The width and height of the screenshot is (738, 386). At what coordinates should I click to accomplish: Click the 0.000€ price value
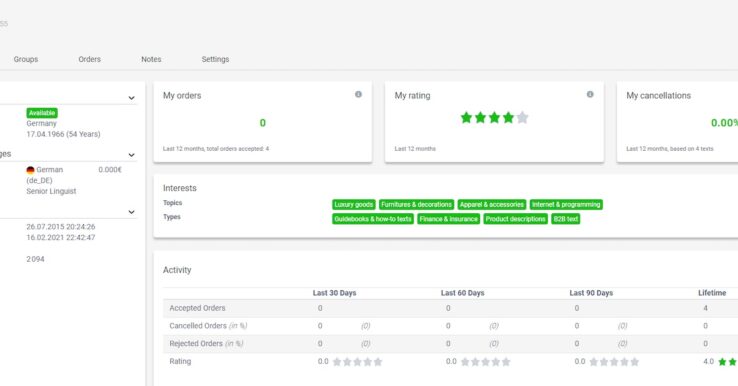coord(110,169)
